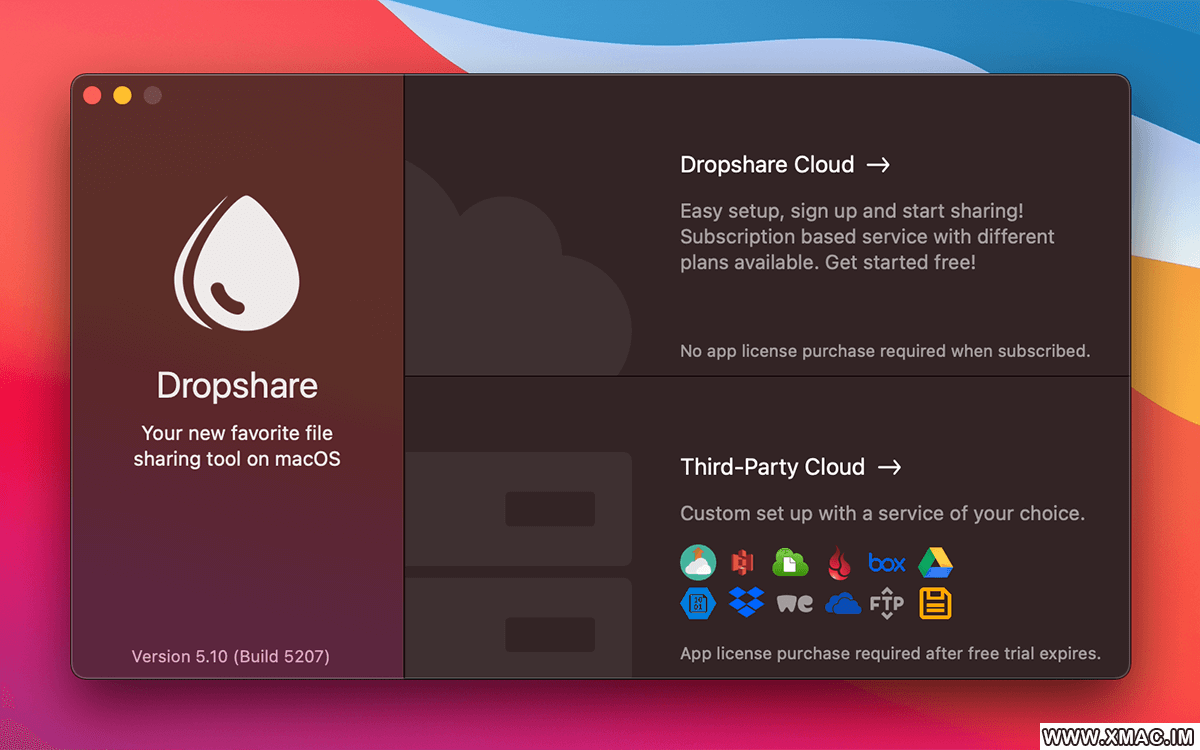Click the arrow beside Third-Party Cloud
Viewport: 1200px width, 750px height.
pyautogui.click(x=889, y=467)
